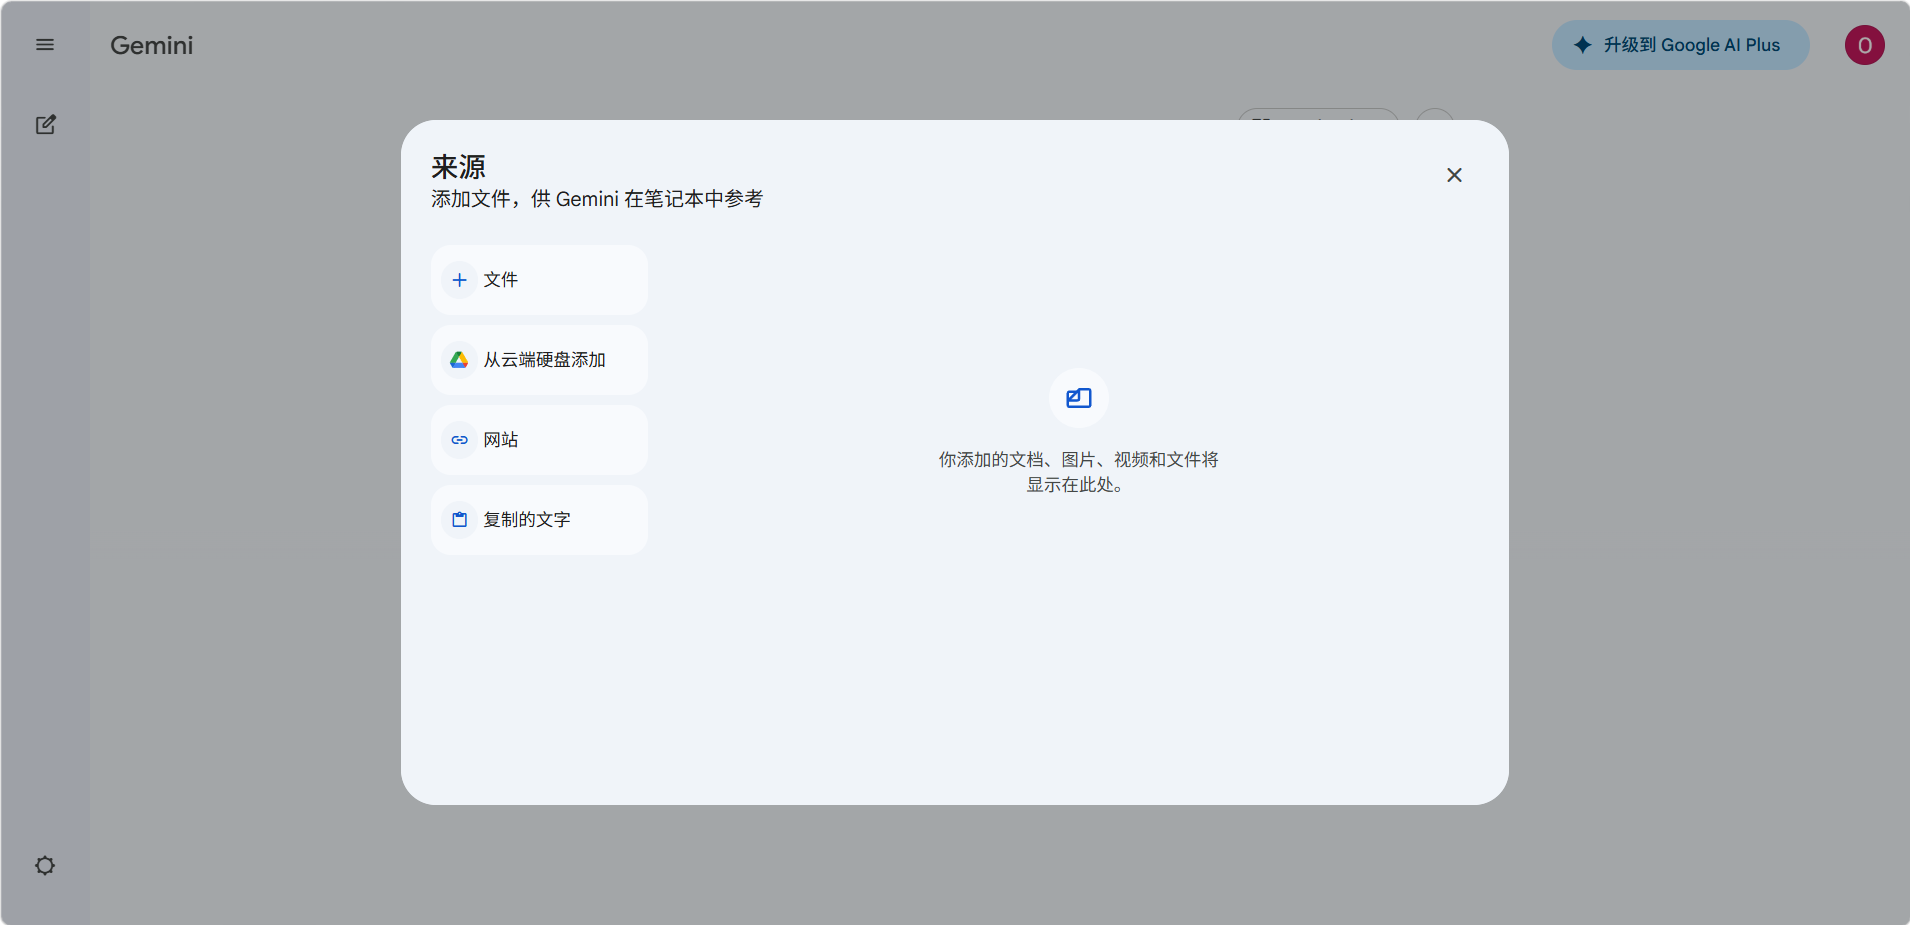The image size is (1910, 925).
Task: Click the text 添加文件，供 Gemini 在笔记本中参考
Action: (597, 199)
